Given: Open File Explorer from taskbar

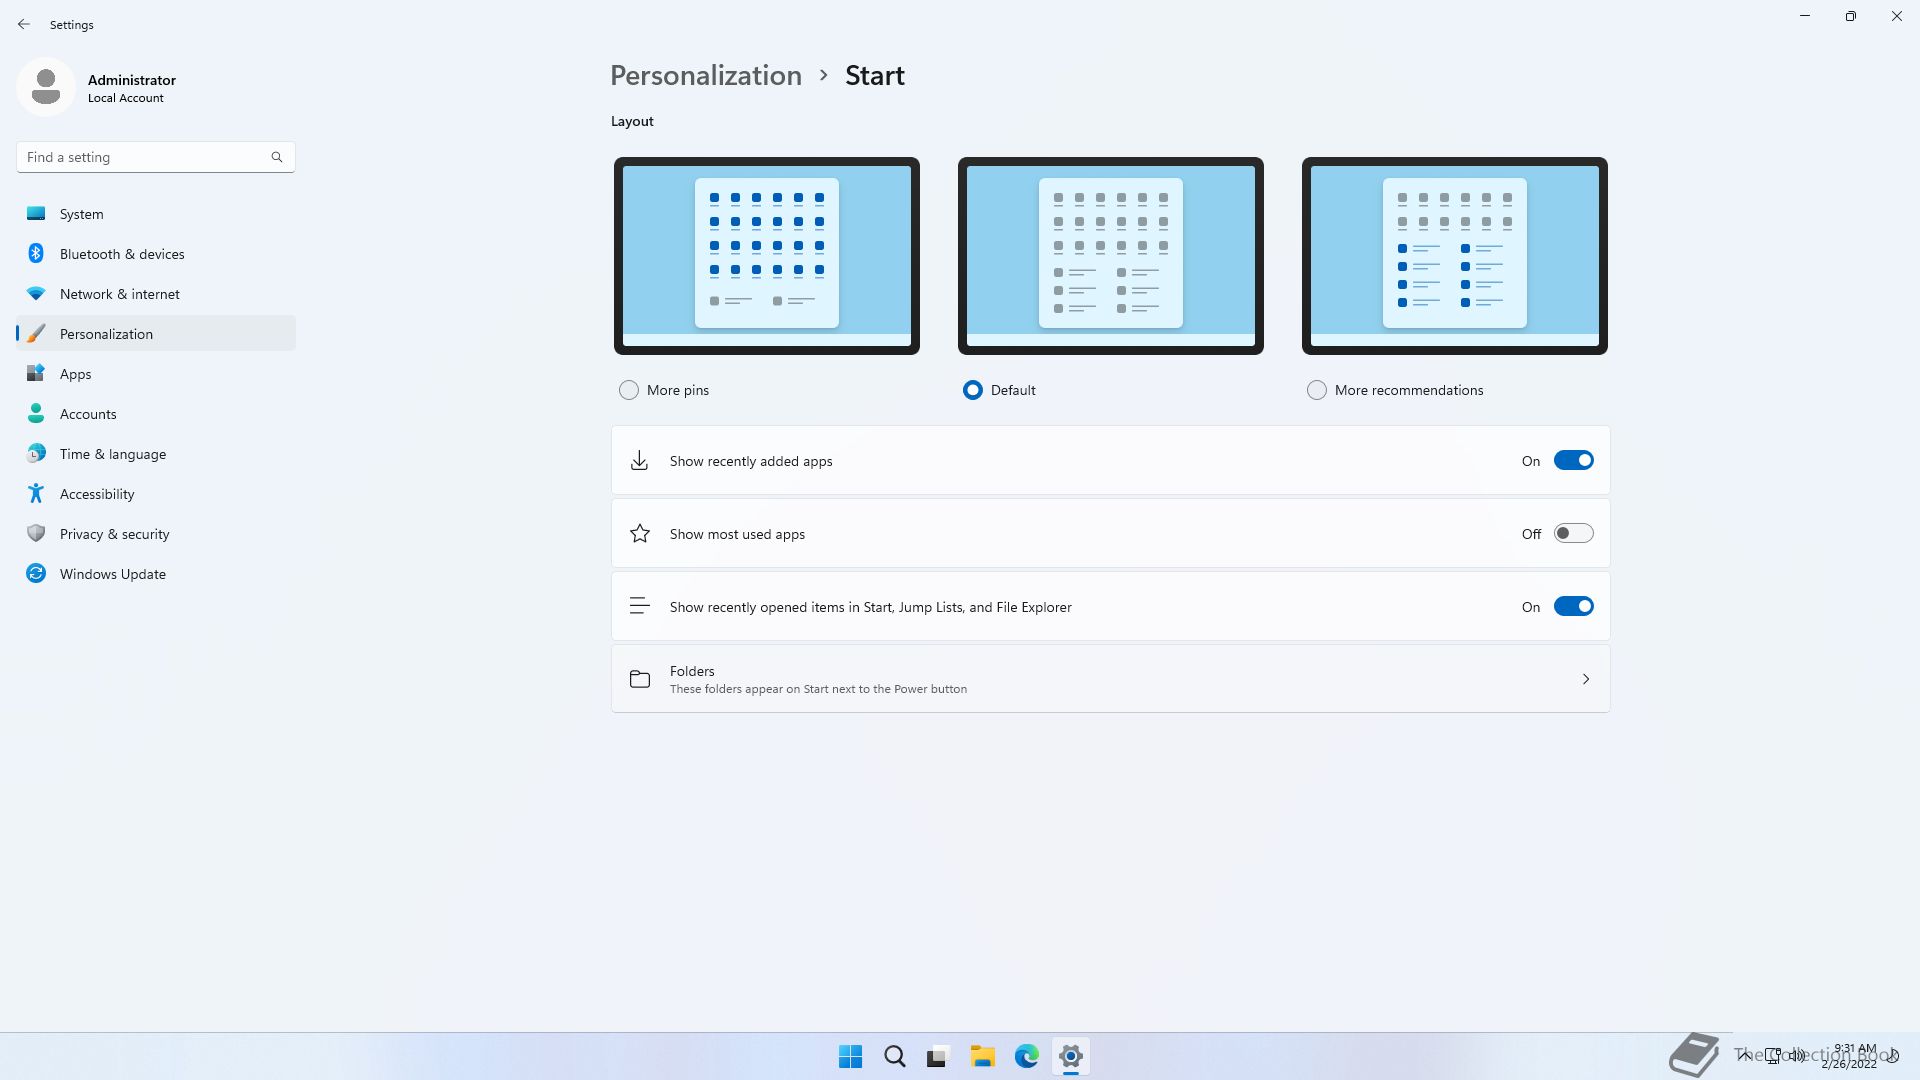Looking at the screenshot, I should point(982,1056).
